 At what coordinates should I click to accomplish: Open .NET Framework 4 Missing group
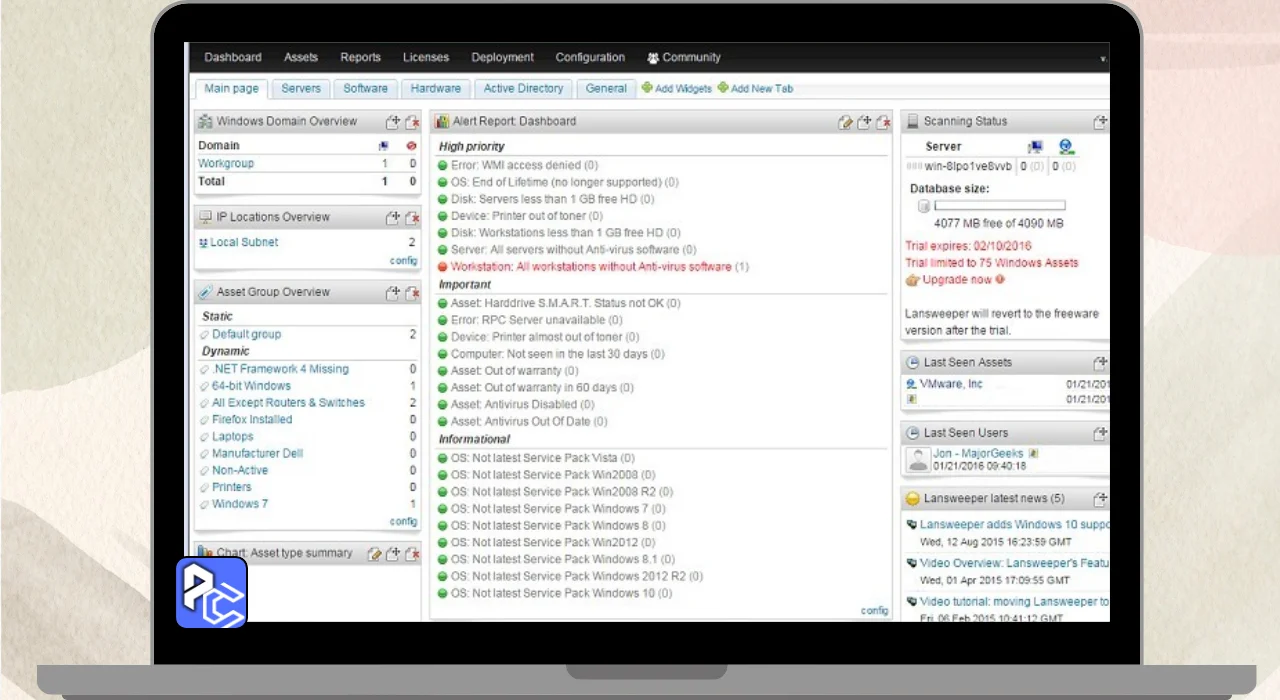point(280,369)
